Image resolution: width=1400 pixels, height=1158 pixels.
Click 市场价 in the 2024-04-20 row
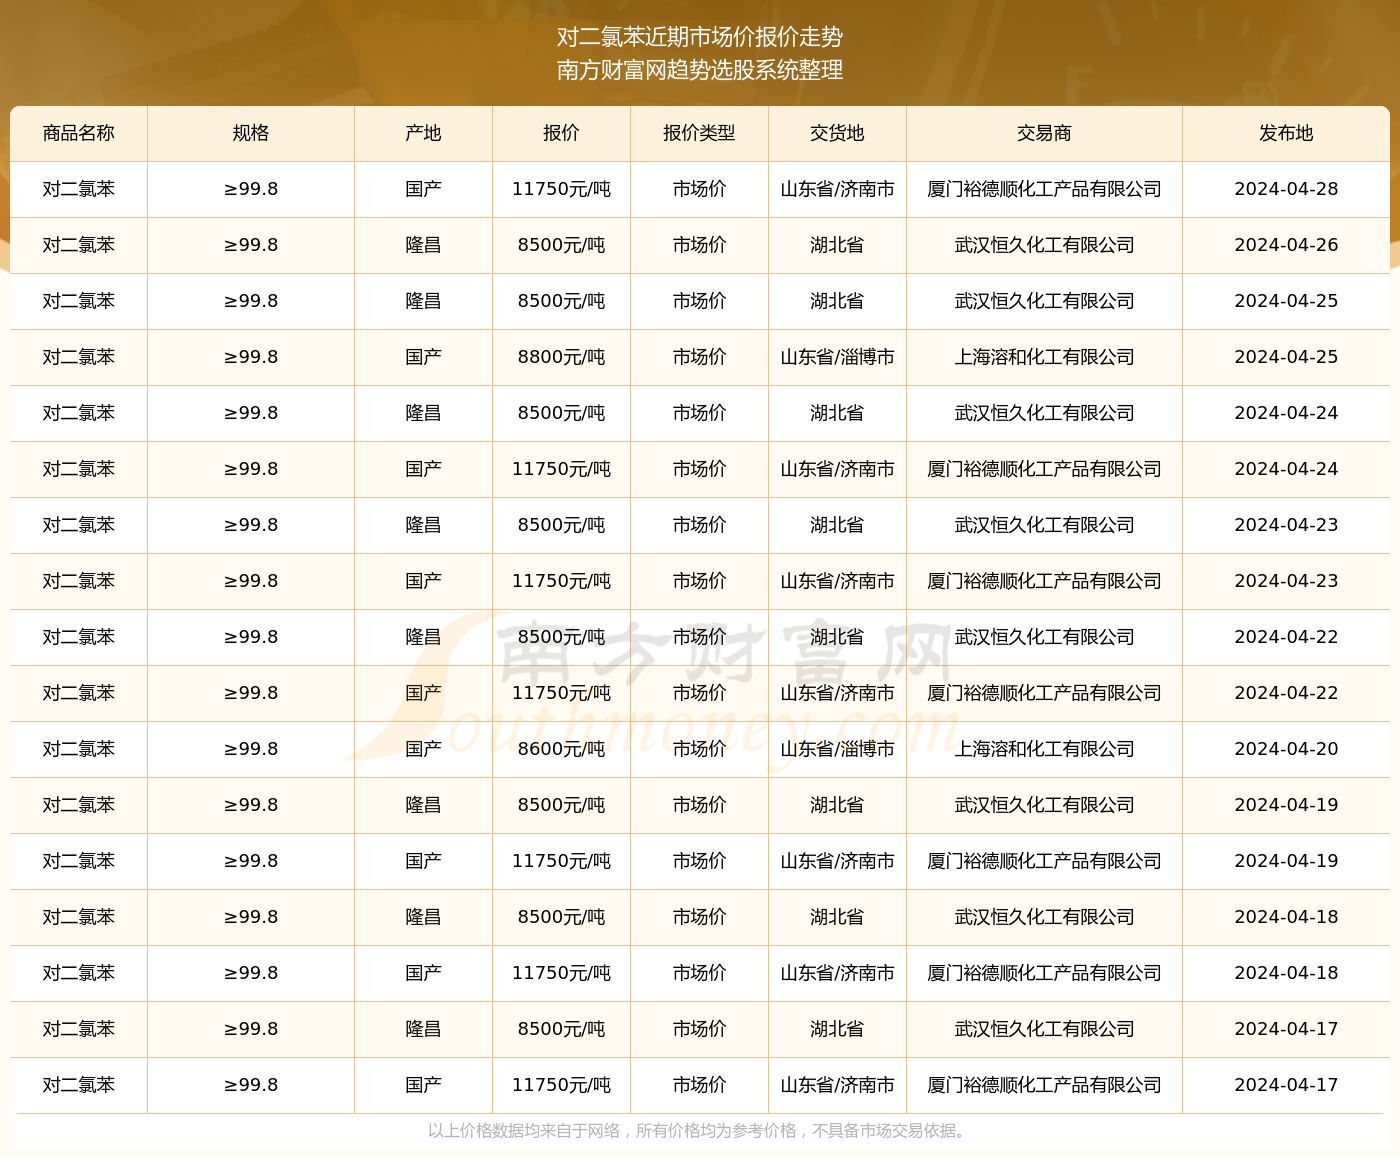pos(699,749)
